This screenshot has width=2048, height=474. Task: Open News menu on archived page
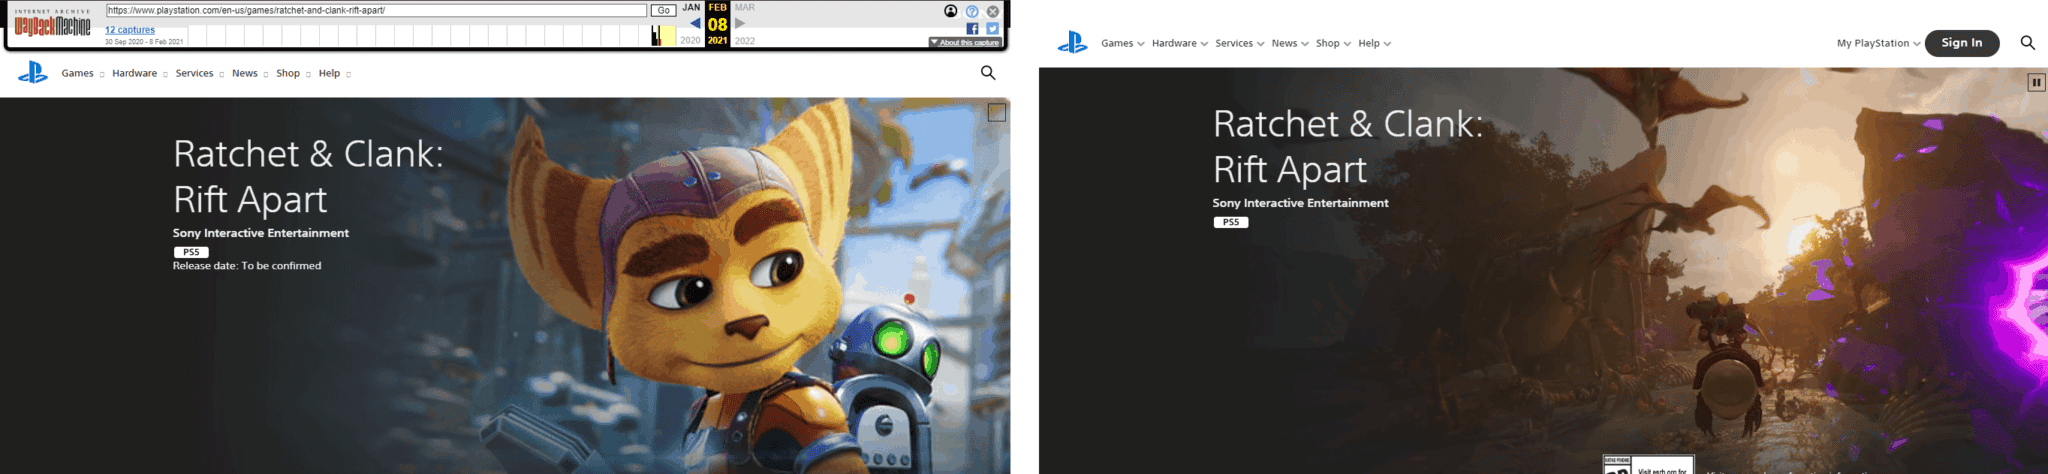250,73
